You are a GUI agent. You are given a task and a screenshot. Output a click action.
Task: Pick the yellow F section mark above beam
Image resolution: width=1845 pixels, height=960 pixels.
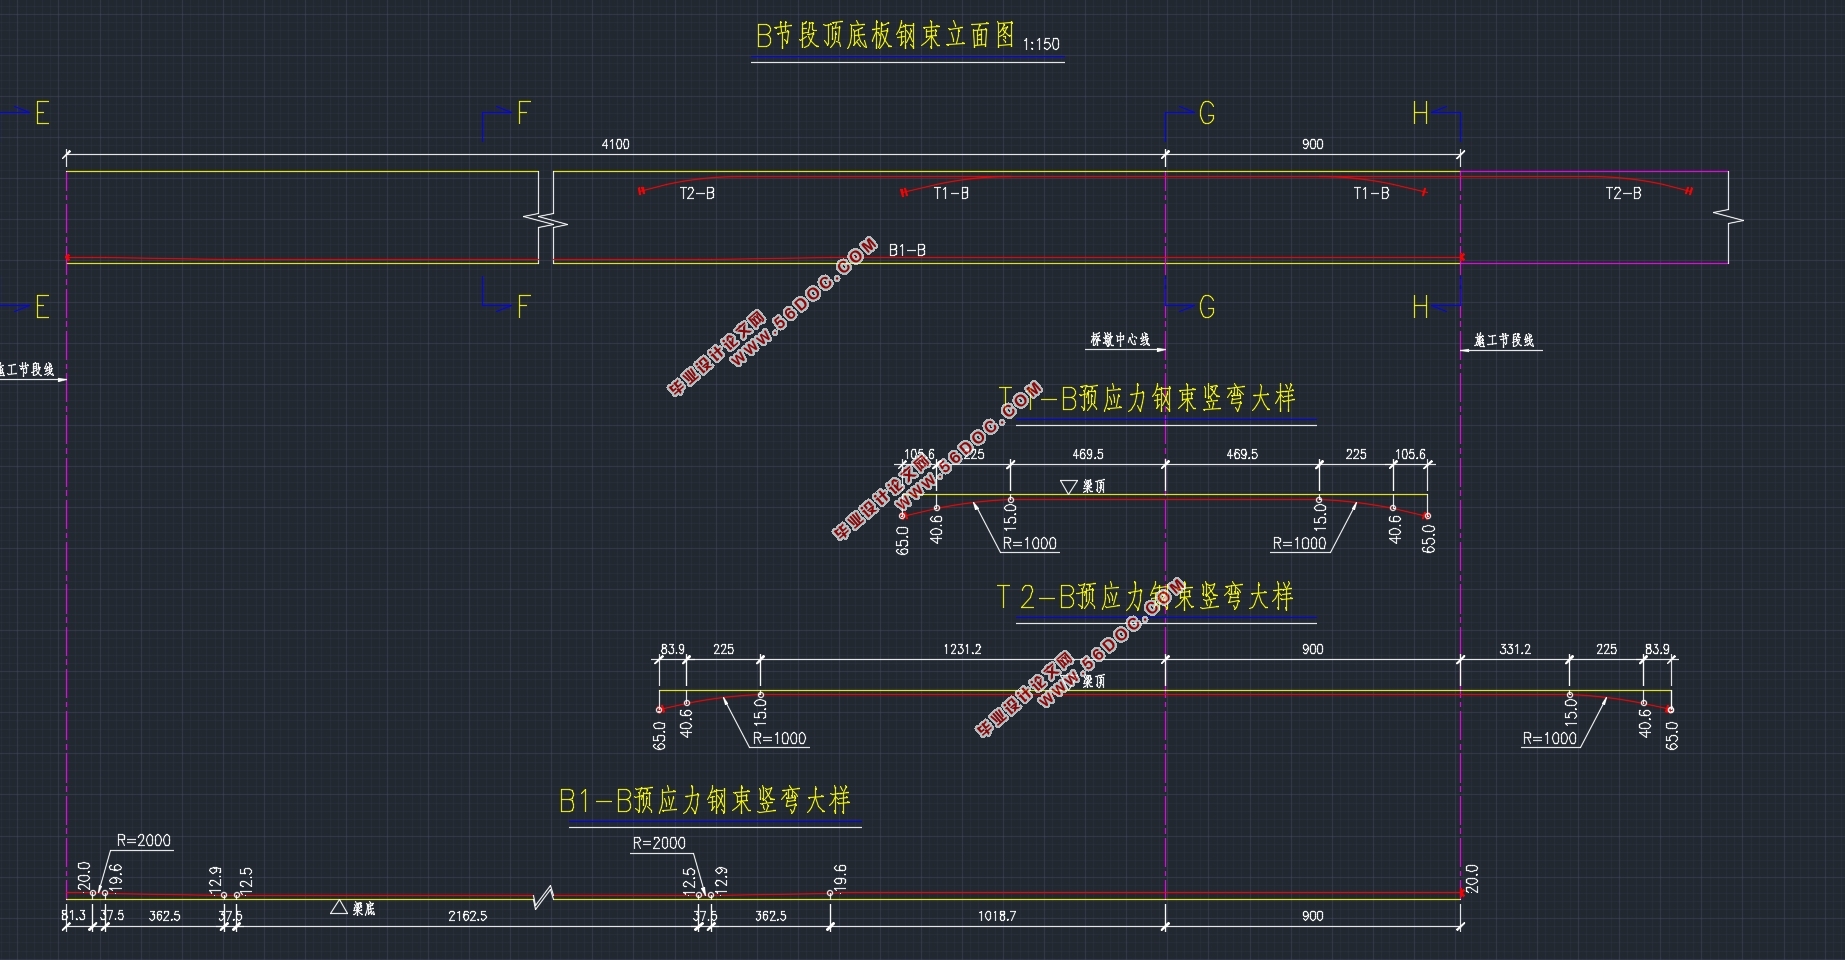coord(523,114)
